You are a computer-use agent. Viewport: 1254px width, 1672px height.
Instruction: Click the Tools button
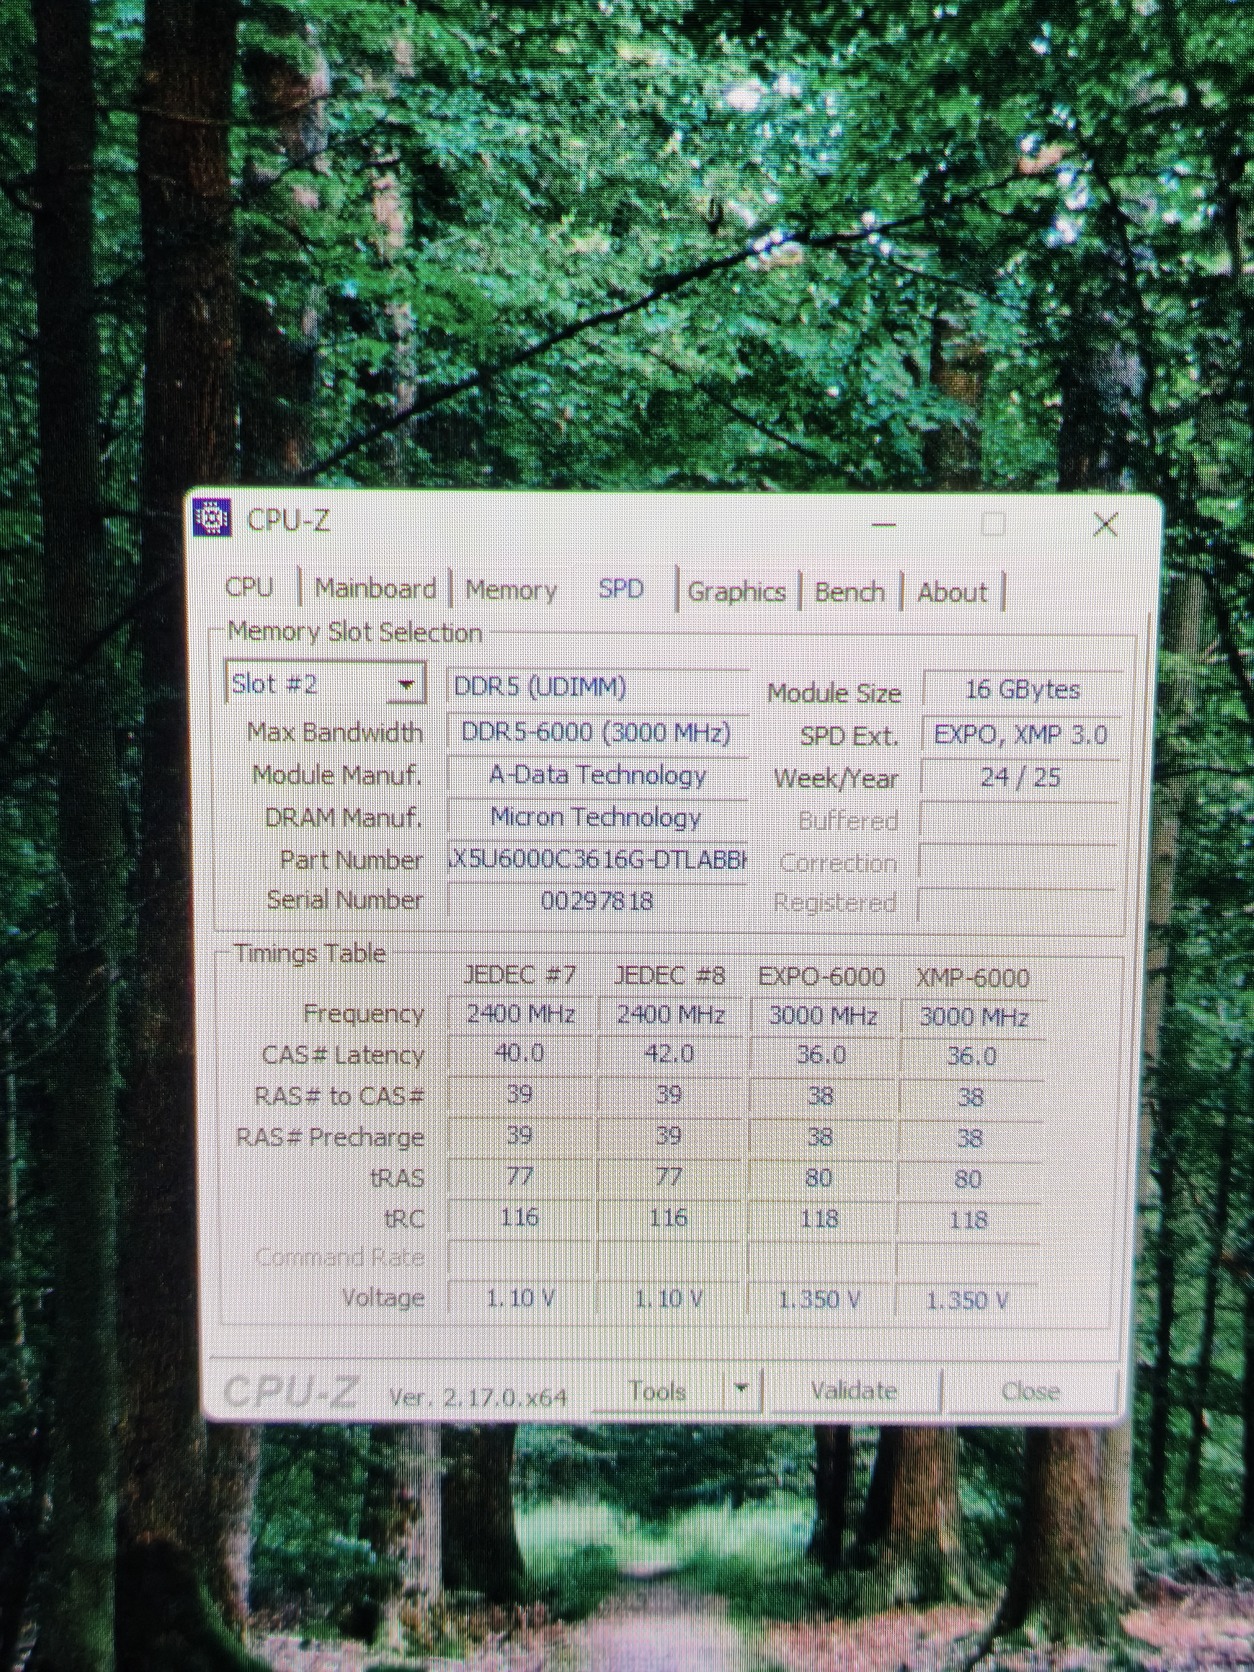coord(659,1391)
